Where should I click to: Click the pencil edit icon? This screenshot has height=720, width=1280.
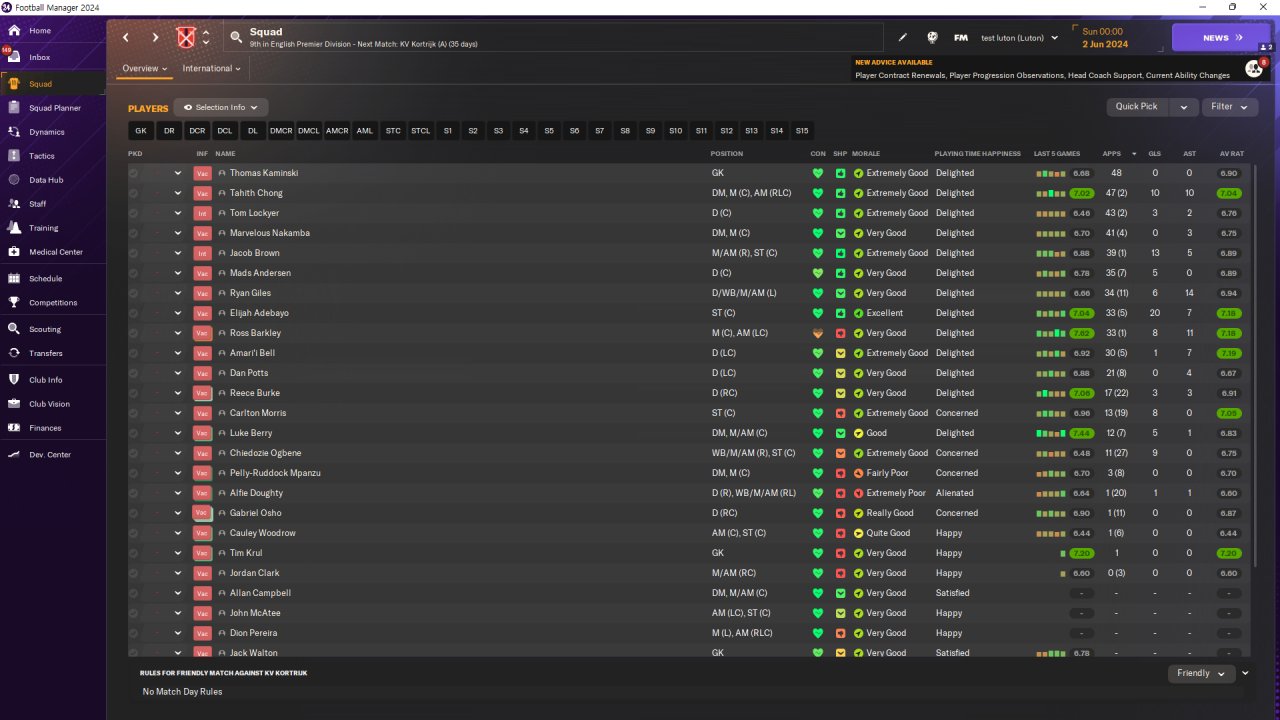point(903,38)
